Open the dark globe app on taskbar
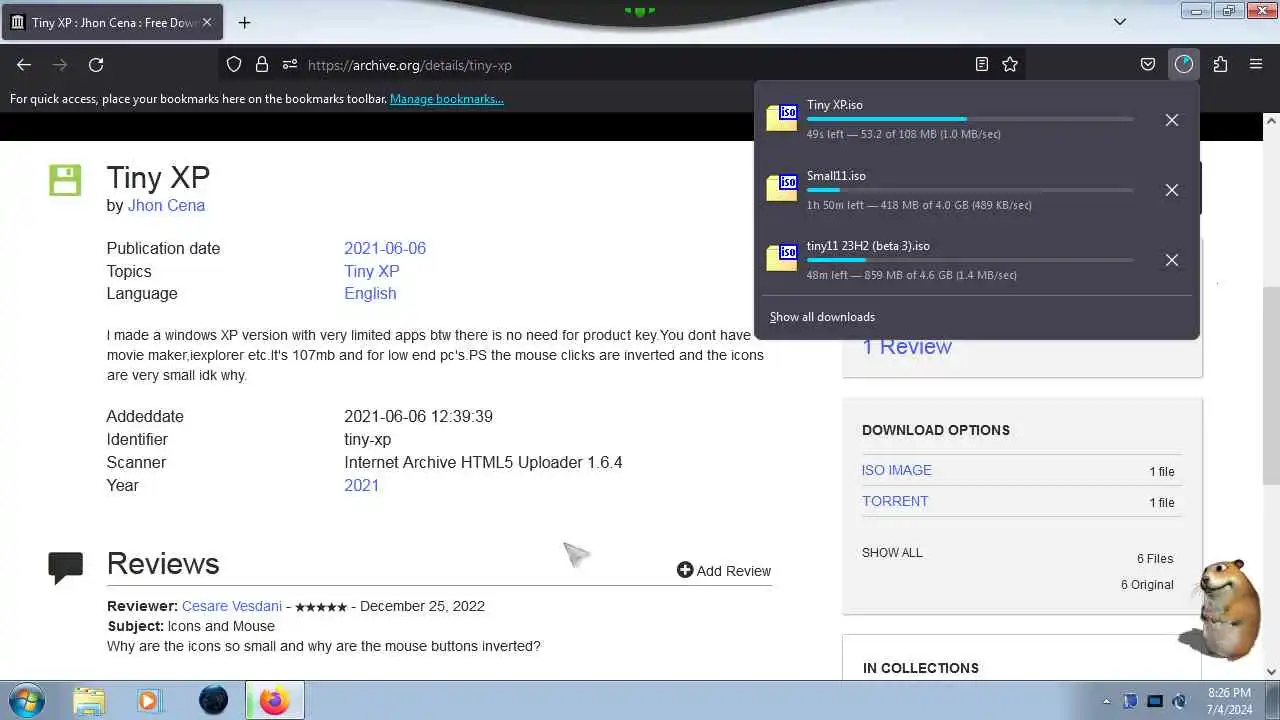1280x720 pixels. [213, 701]
